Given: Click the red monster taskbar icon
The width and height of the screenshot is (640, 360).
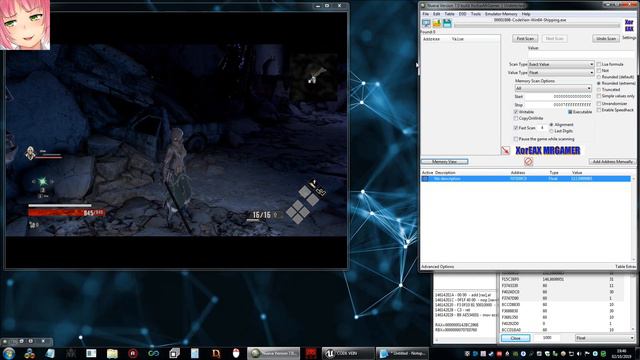Looking at the screenshot, I should [x=311, y=353].
